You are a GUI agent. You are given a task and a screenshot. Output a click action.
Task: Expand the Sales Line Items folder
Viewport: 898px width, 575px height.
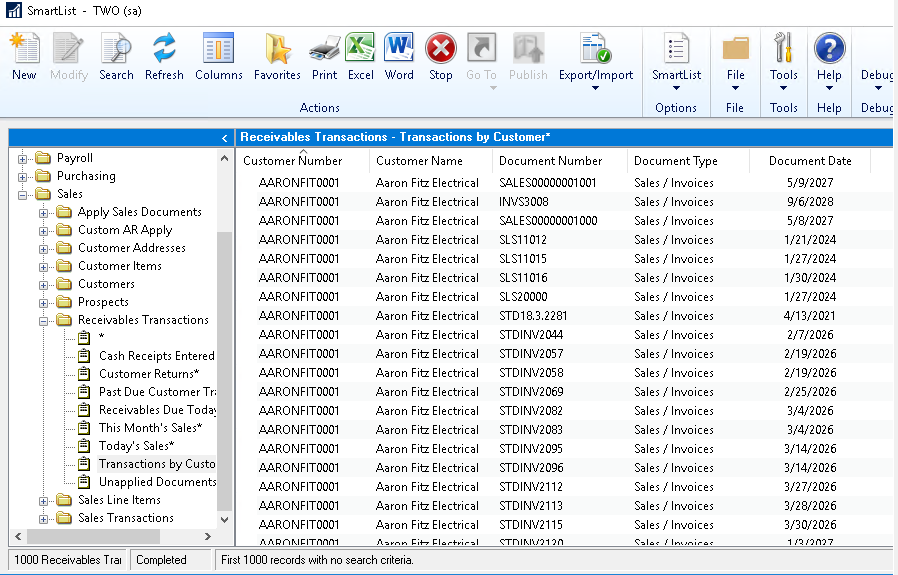tap(43, 501)
